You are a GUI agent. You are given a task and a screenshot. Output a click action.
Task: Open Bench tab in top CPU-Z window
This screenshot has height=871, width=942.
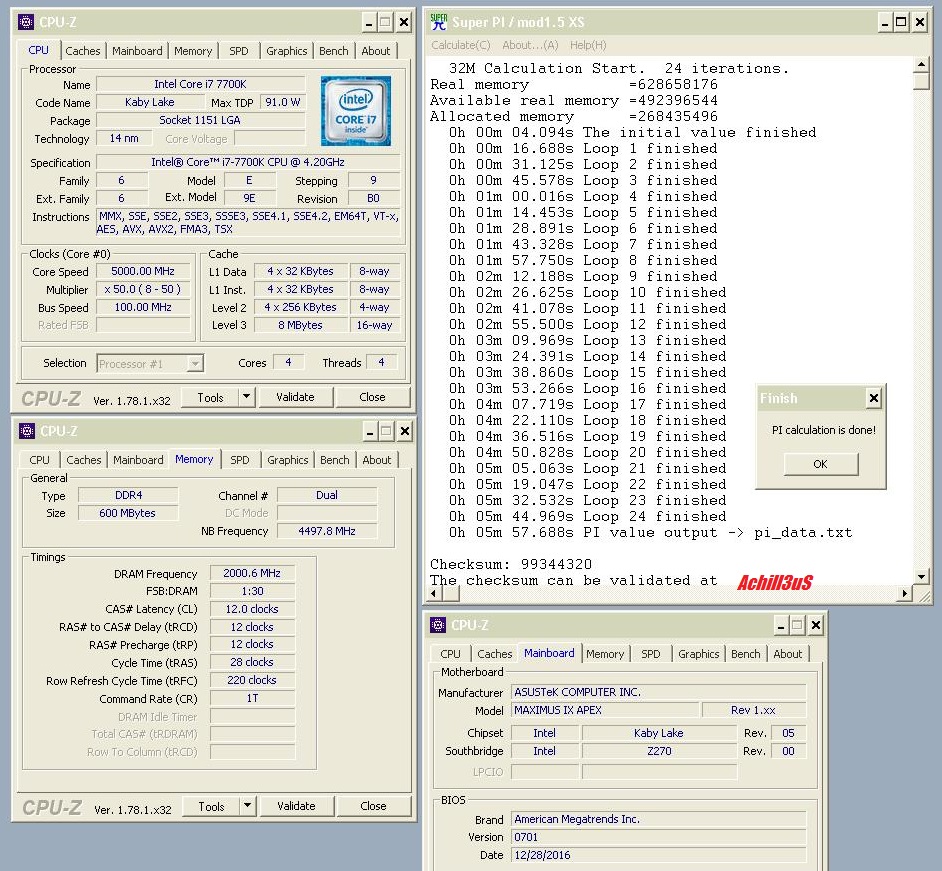[x=333, y=51]
